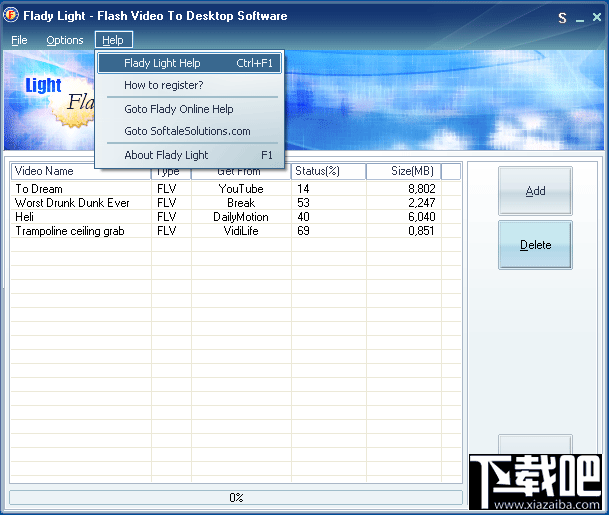Viewport: 609px width, 515px height.
Task: Click status value 14 for To Dream
Action: click(303, 189)
